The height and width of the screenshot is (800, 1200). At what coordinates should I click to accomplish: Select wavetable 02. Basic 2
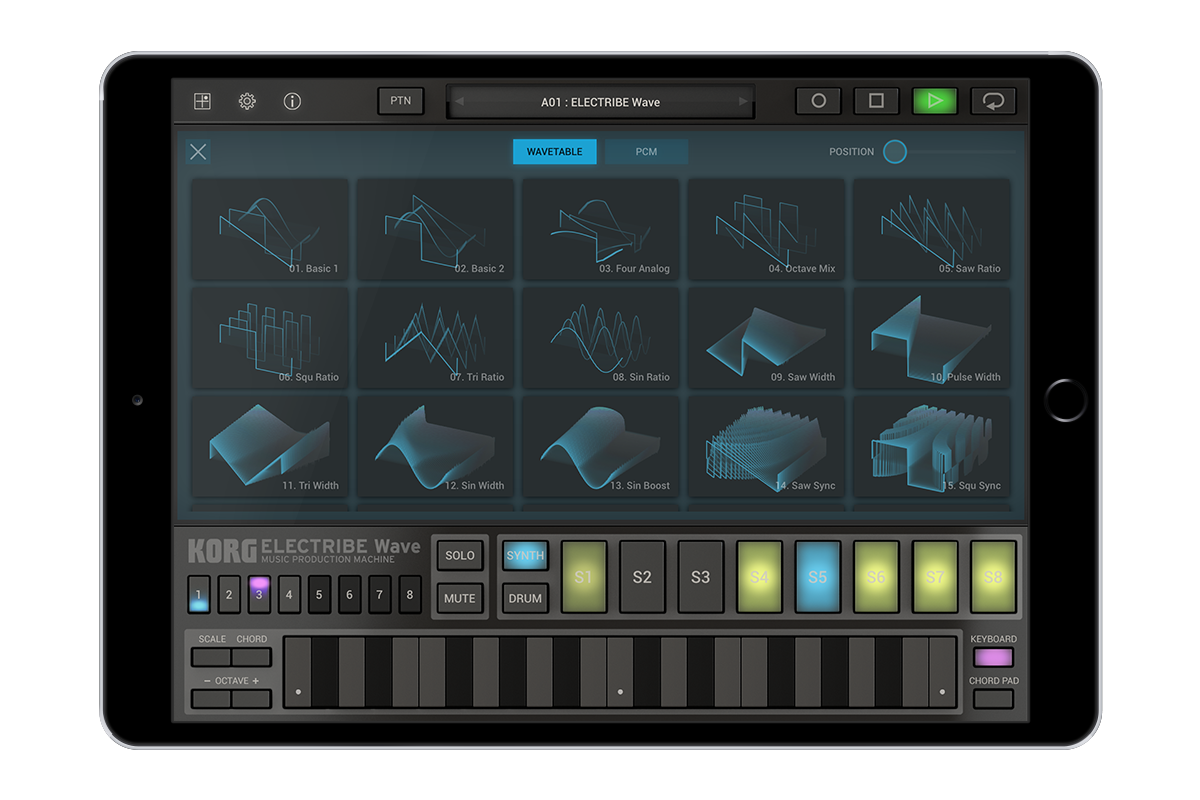[435, 229]
